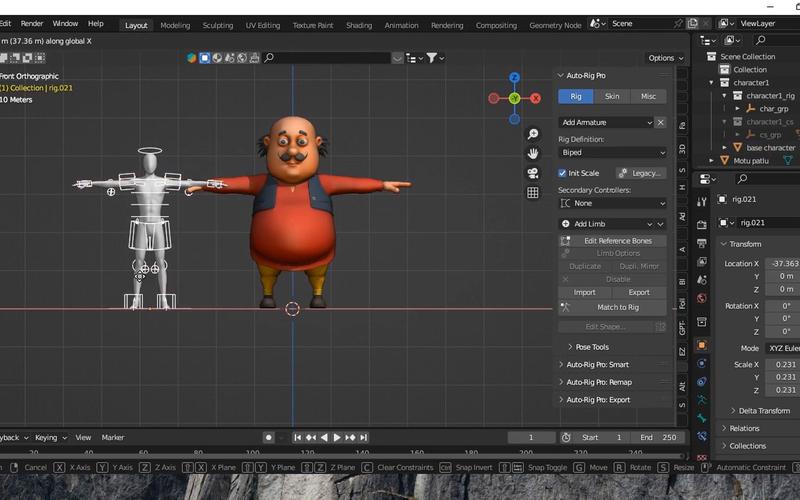Click the pin scene icon in top bar
The height and width of the screenshot is (500, 800).
click(x=678, y=23)
